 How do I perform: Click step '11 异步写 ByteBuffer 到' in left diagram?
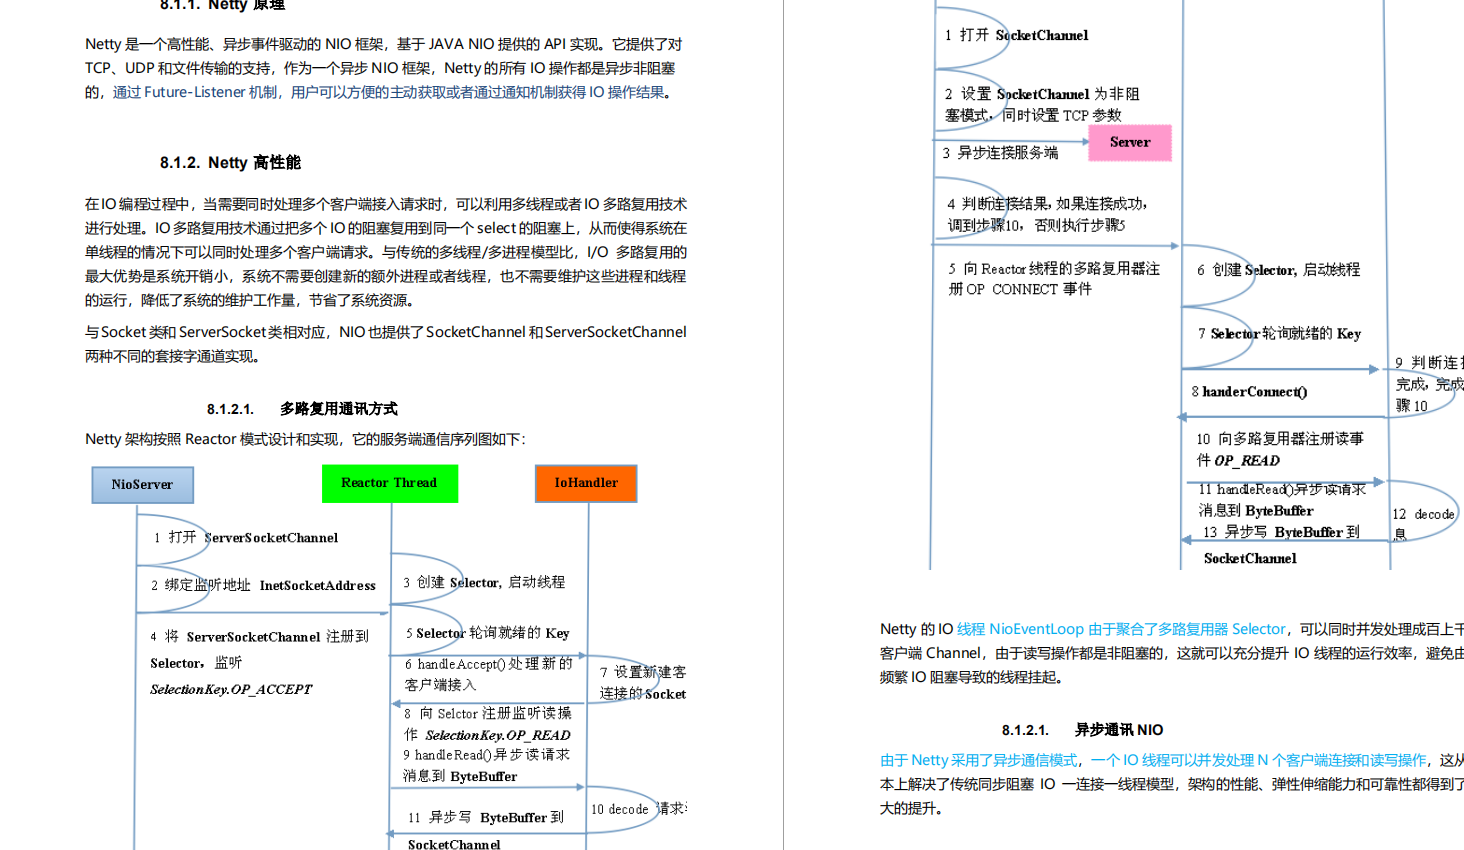coord(485,817)
